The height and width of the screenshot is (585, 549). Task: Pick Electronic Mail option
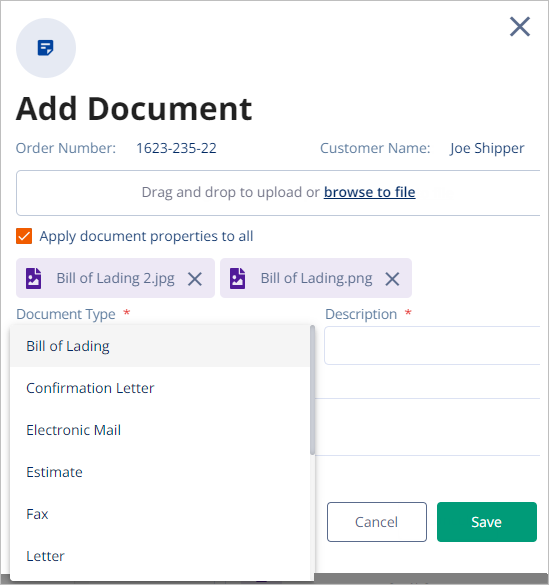[160, 430]
